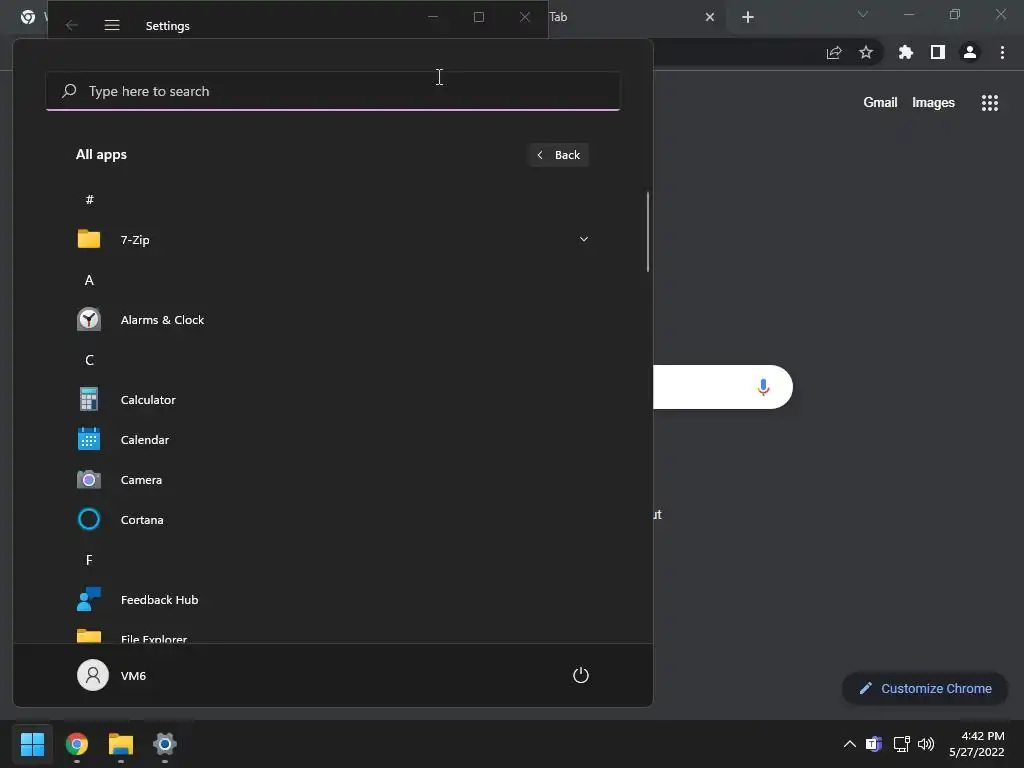Show hidden system tray icons
This screenshot has height=768, width=1024.
850,744
